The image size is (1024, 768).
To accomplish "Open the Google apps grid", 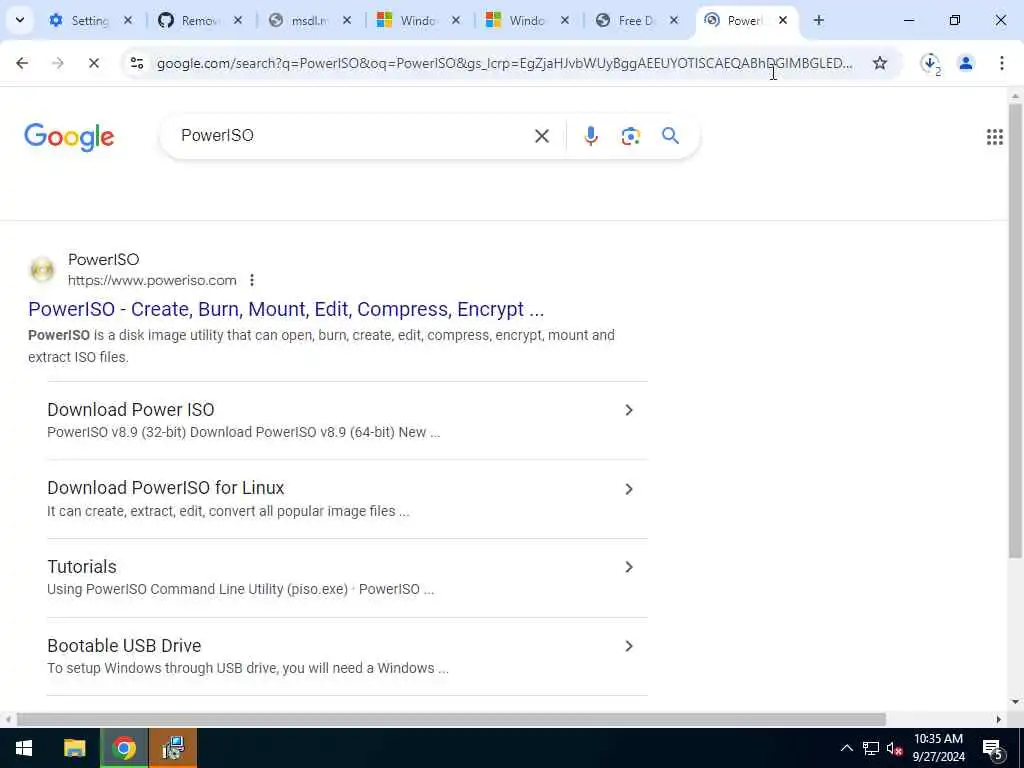I will pyautogui.click(x=995, y=136).
